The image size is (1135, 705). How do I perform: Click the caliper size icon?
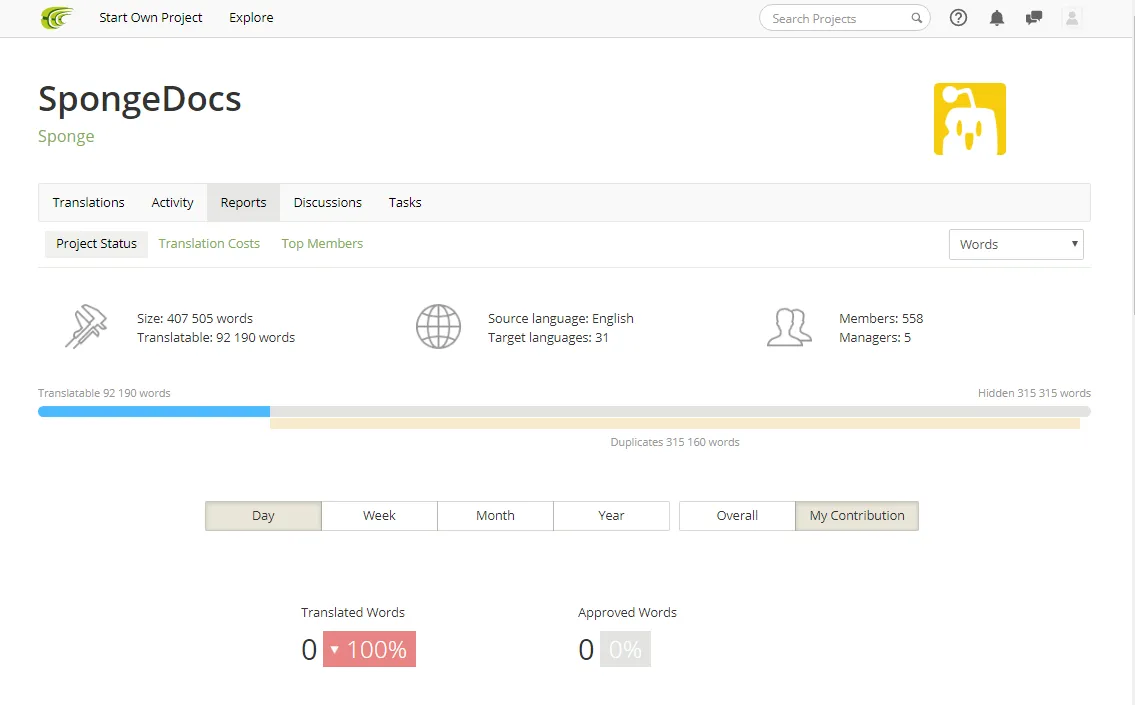pyautogui.click(x=85, y=326)
